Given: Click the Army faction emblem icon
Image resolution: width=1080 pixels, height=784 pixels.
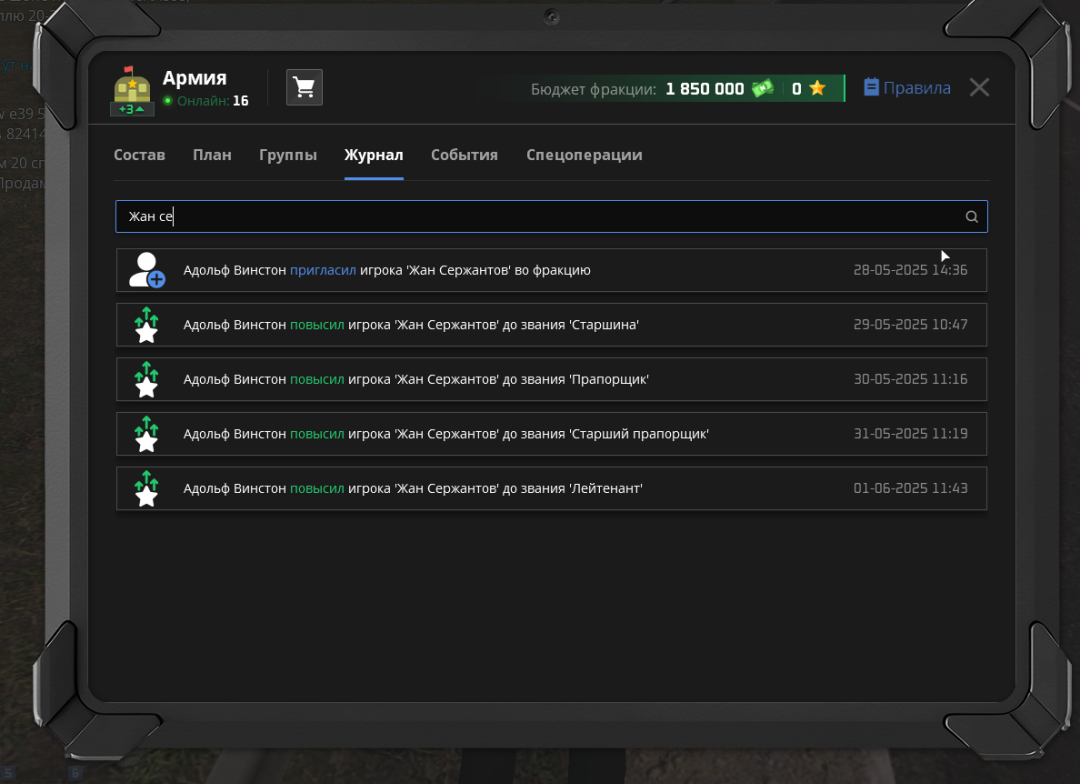Looking at the screenshot, I should 132,85.
